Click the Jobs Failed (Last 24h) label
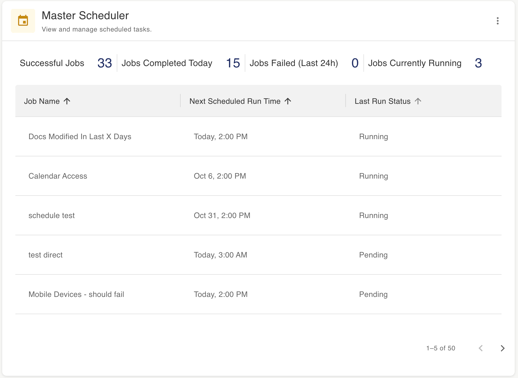The width and height of the screenshot is (518, 378). [x=294, y=63]
